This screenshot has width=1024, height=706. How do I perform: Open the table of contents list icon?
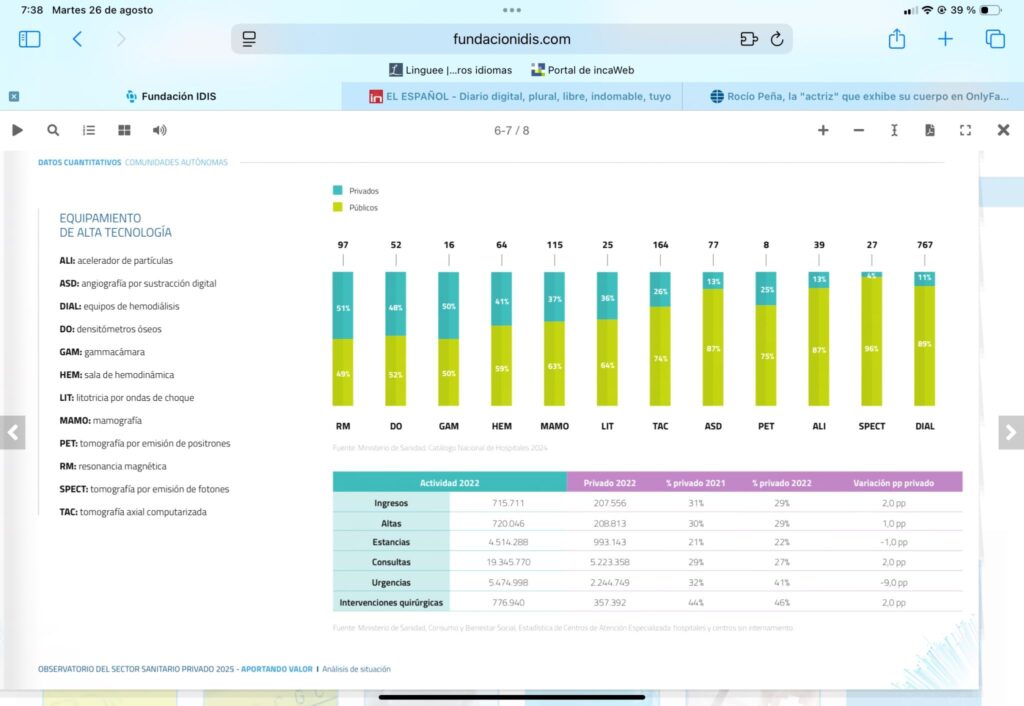coord(89,130)
